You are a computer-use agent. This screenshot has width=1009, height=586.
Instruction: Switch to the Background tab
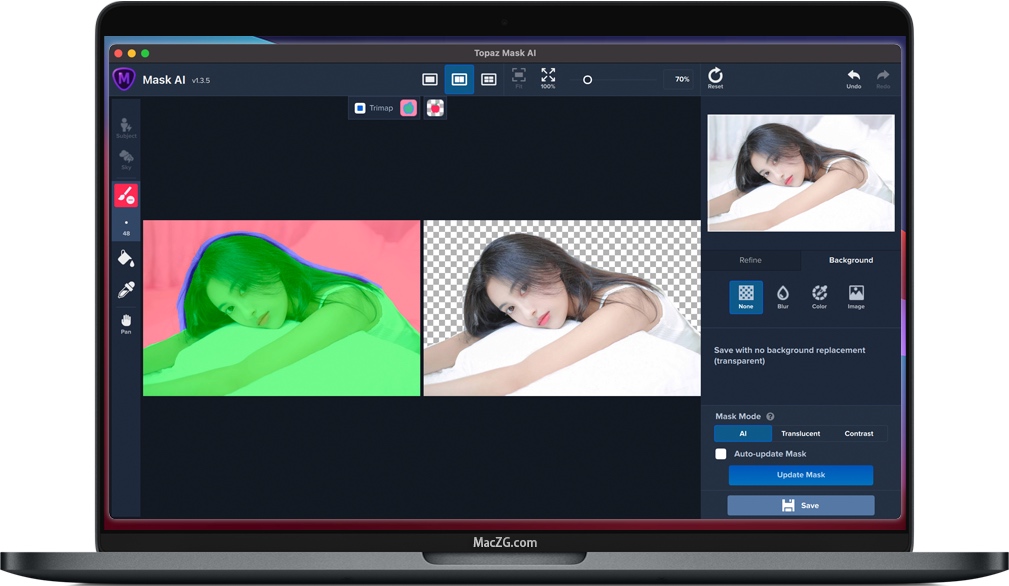pos(850,260)
